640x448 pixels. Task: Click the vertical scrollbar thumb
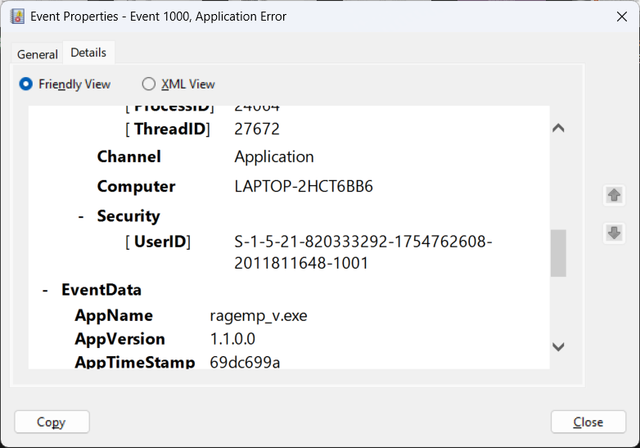[x=558, y=253]
